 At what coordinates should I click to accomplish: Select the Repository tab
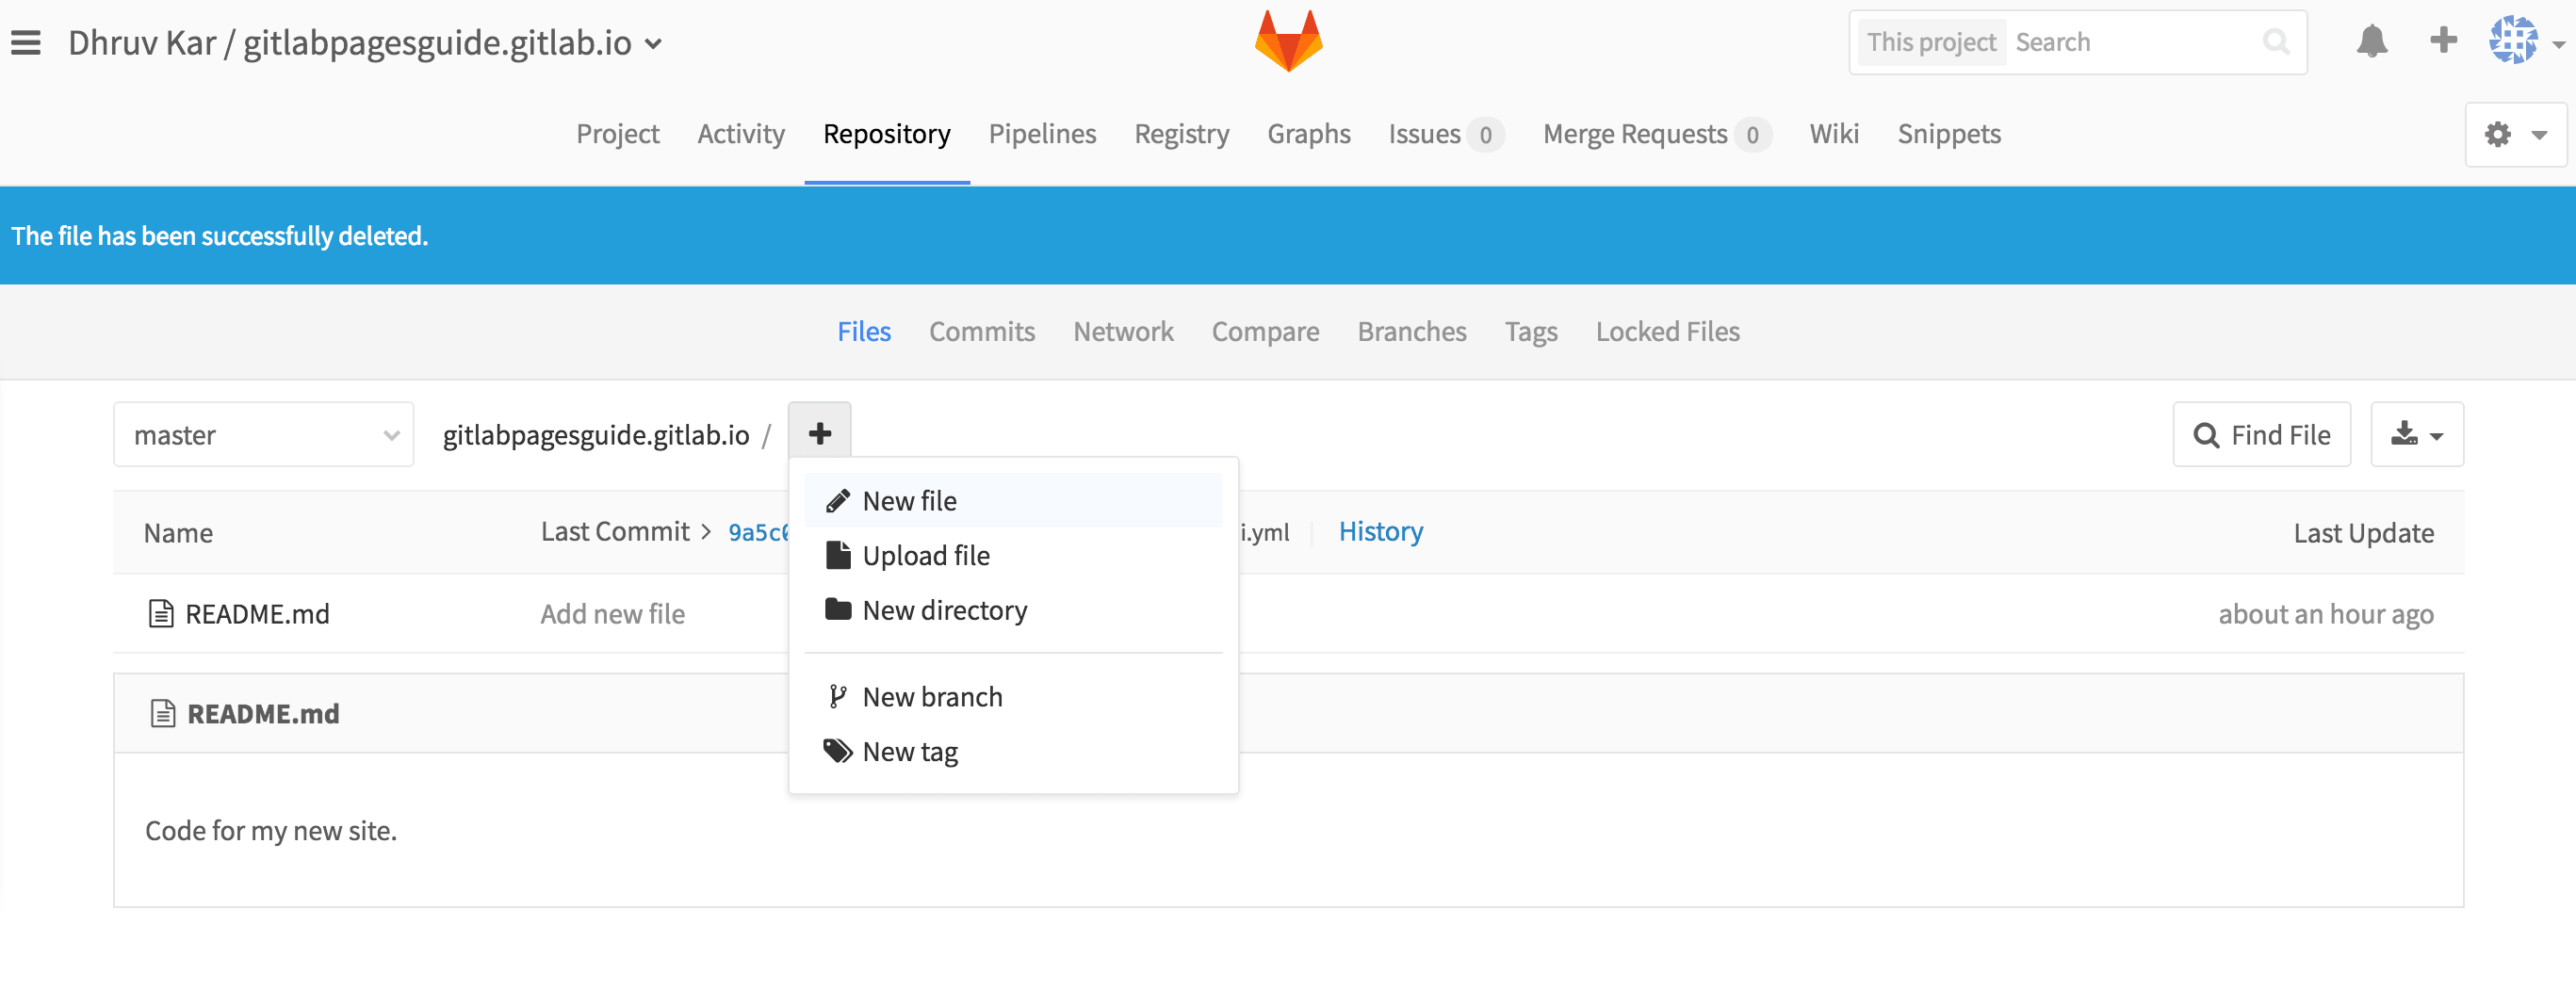point(886,134)
